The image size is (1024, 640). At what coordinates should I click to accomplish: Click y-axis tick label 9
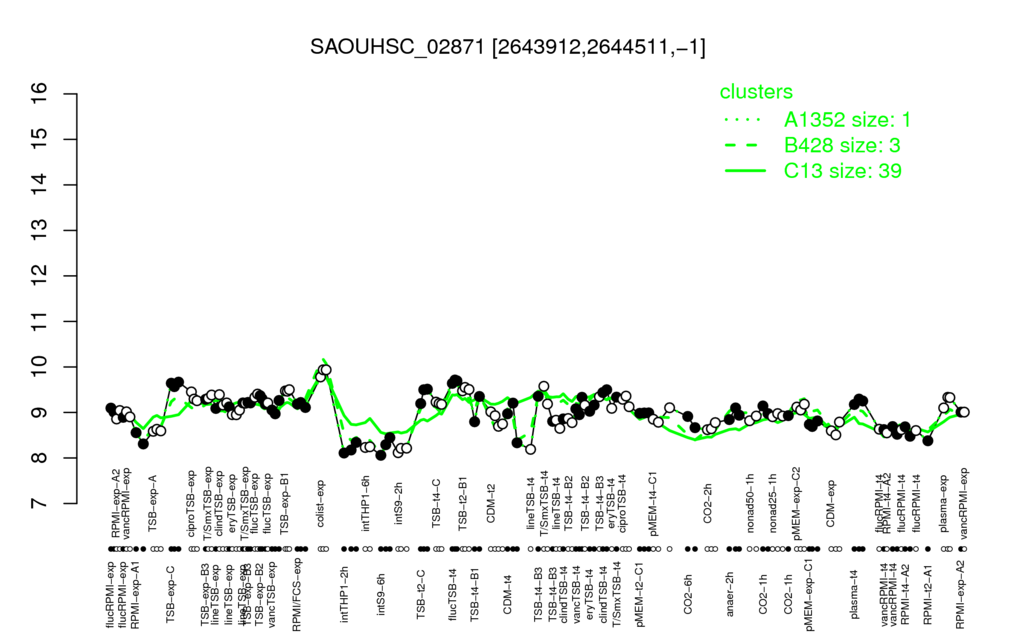[40, 412]
